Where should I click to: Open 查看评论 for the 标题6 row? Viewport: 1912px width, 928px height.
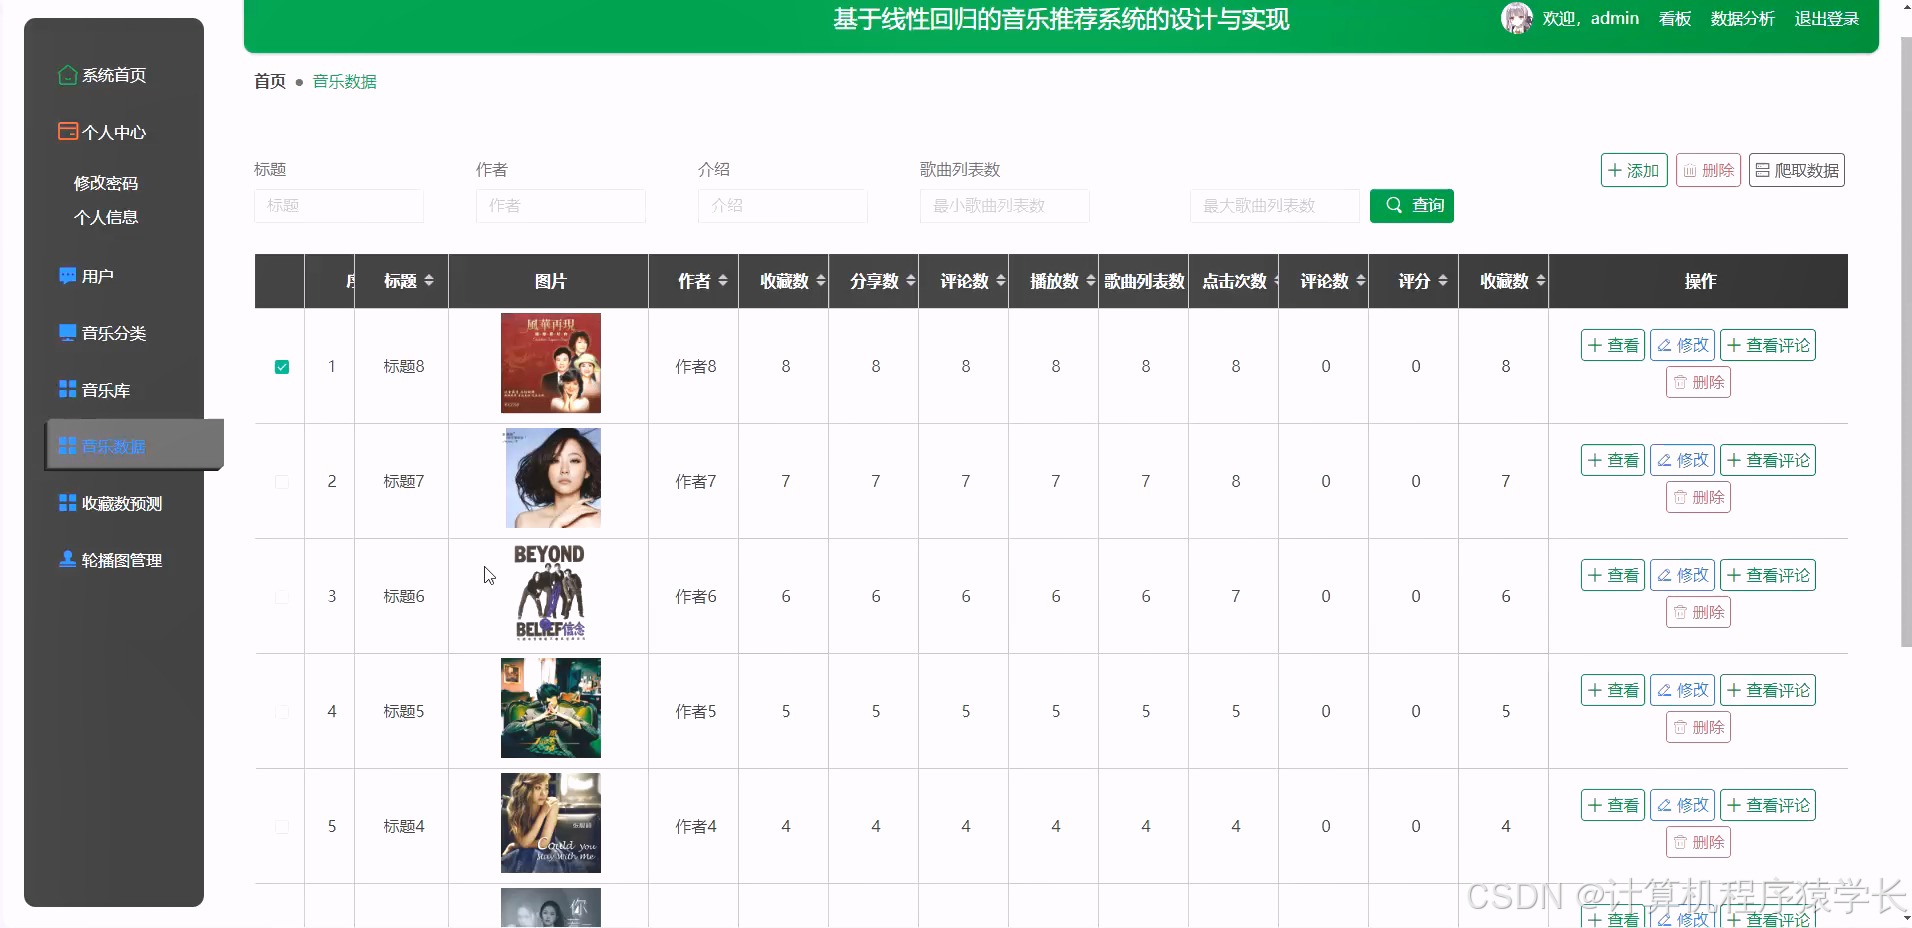1766,574
